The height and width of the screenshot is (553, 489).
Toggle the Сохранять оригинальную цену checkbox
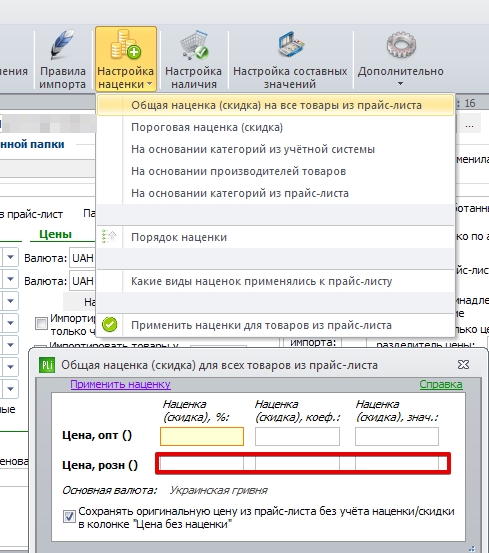pyautogui.click(x=69, y=517)
